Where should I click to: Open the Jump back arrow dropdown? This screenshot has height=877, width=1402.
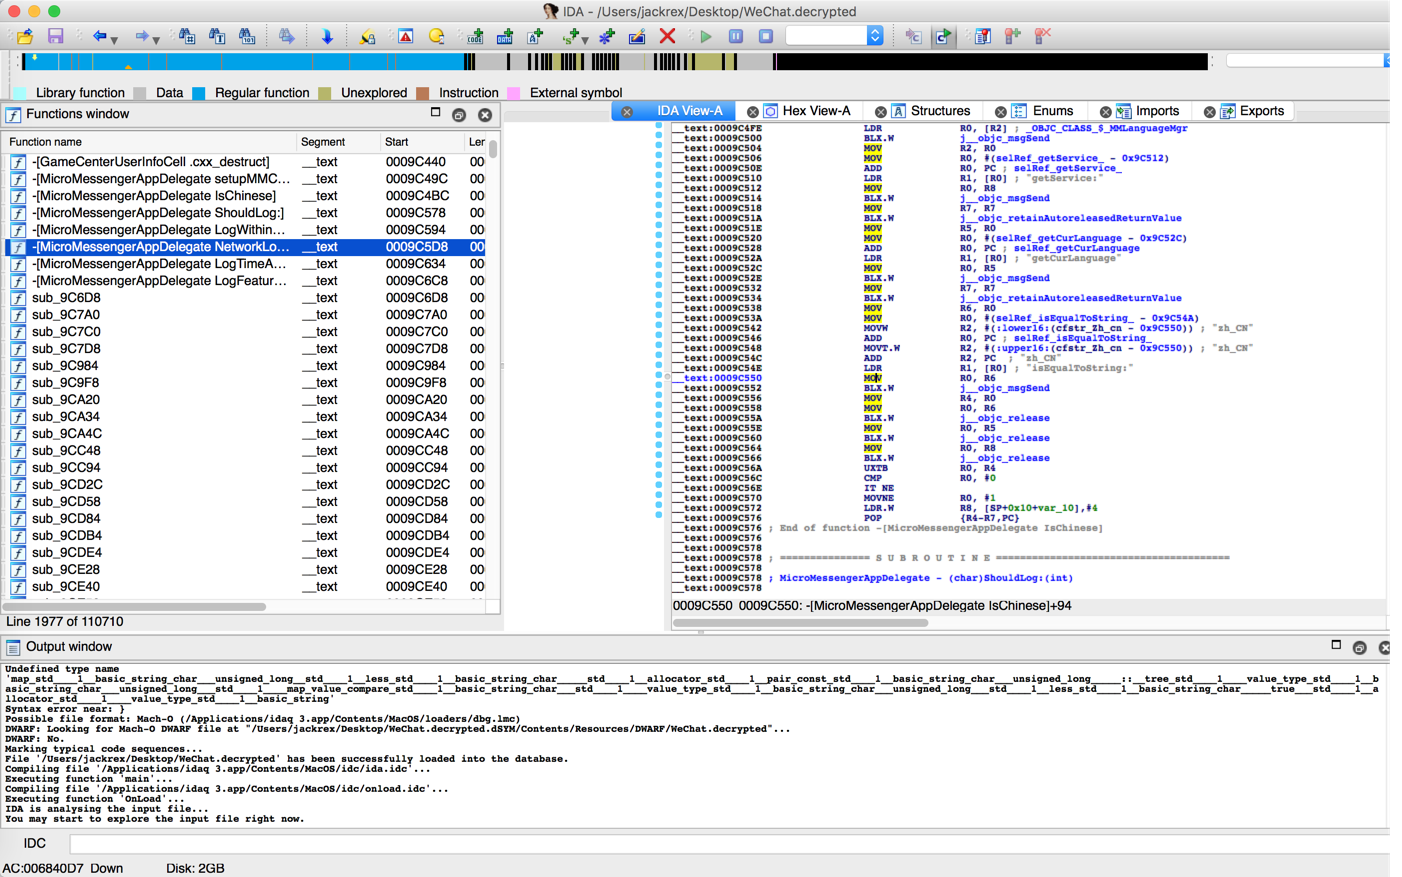coord(115,40)
